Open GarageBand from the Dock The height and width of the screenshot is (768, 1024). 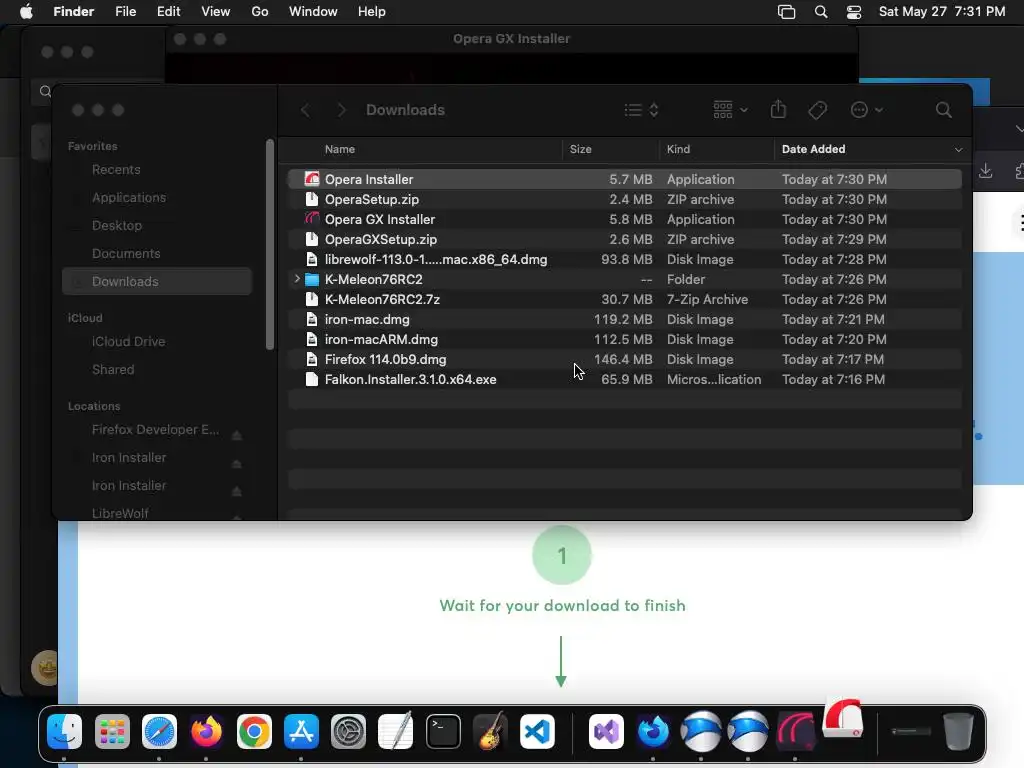tap(490, 731)
